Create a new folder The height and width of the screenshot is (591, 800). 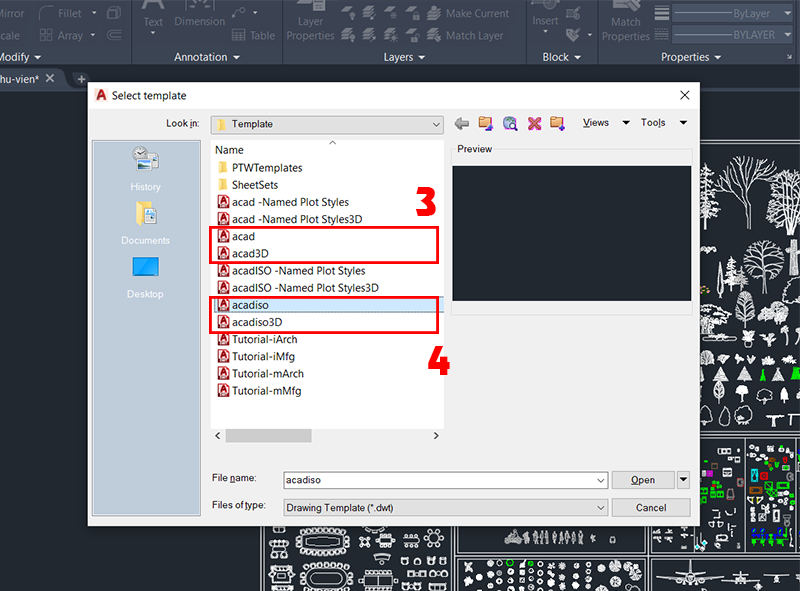click(558, 123)
